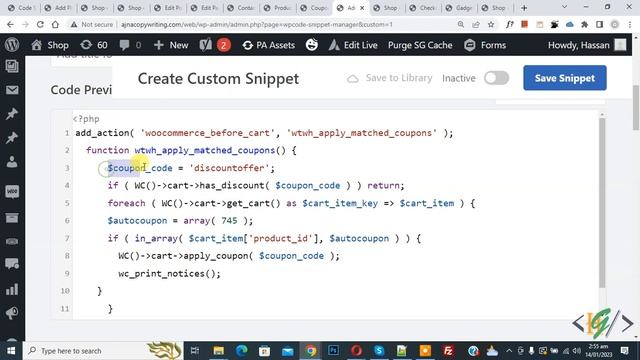Open the Shop site home link

[50, 45]
